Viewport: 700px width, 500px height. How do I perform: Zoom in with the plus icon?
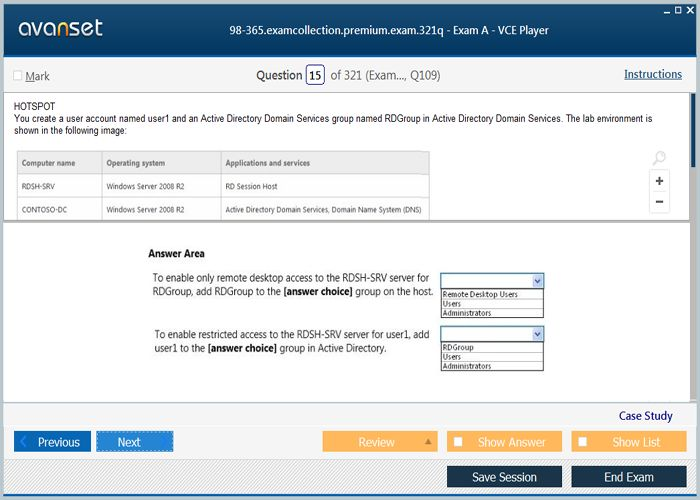[x=659, y=181]
